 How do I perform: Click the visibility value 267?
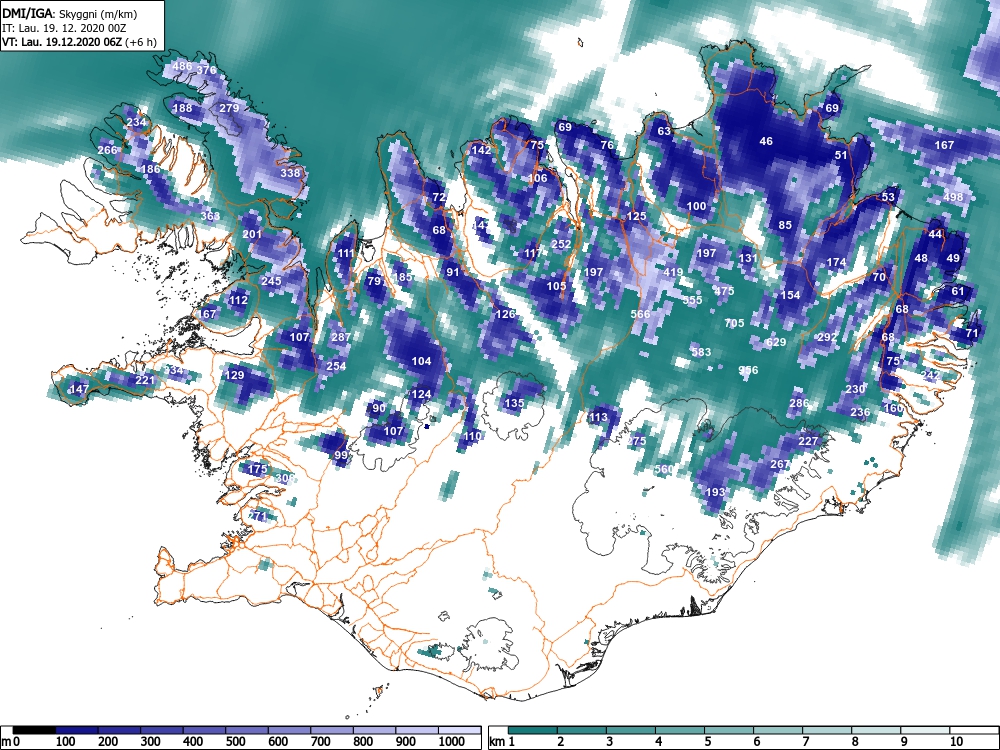point(781,464)
